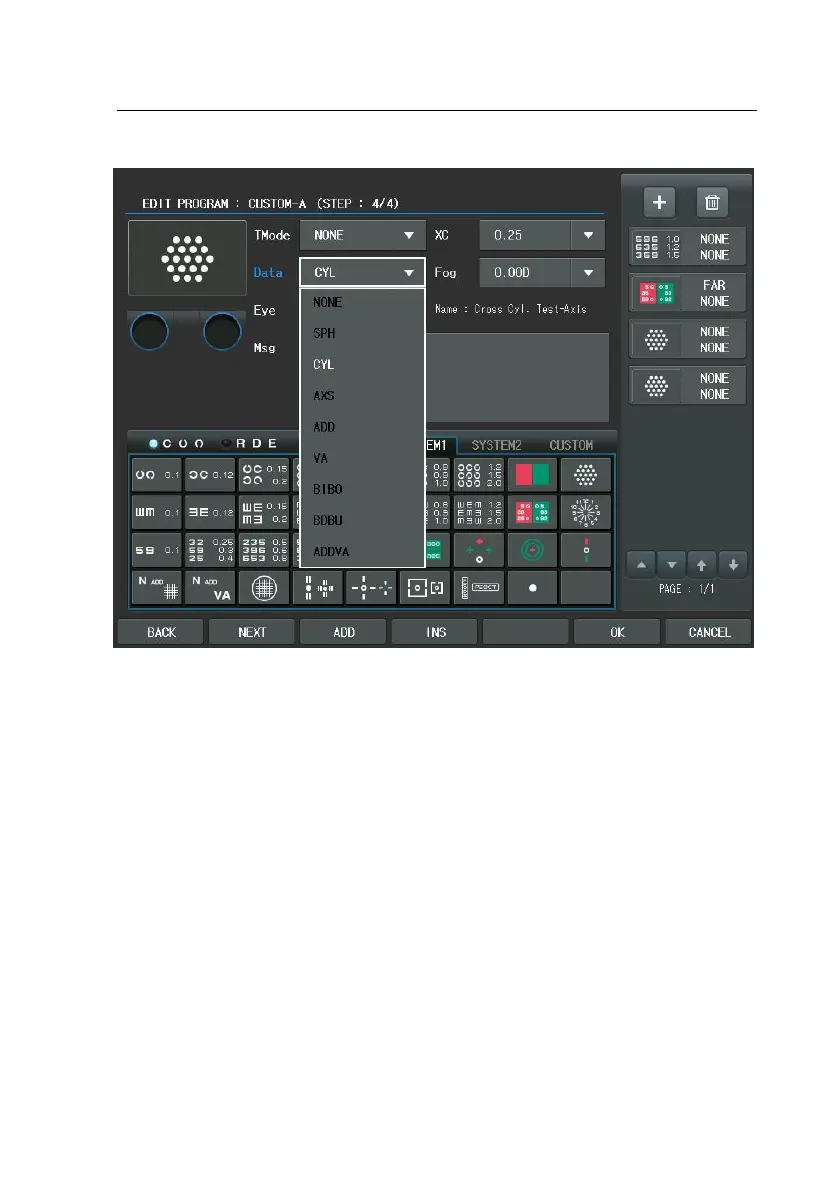This screenshot has height=1191, width=839.
Task: Select the numbers 0.25-0.4 chart
Action: [x=210, y=550]
